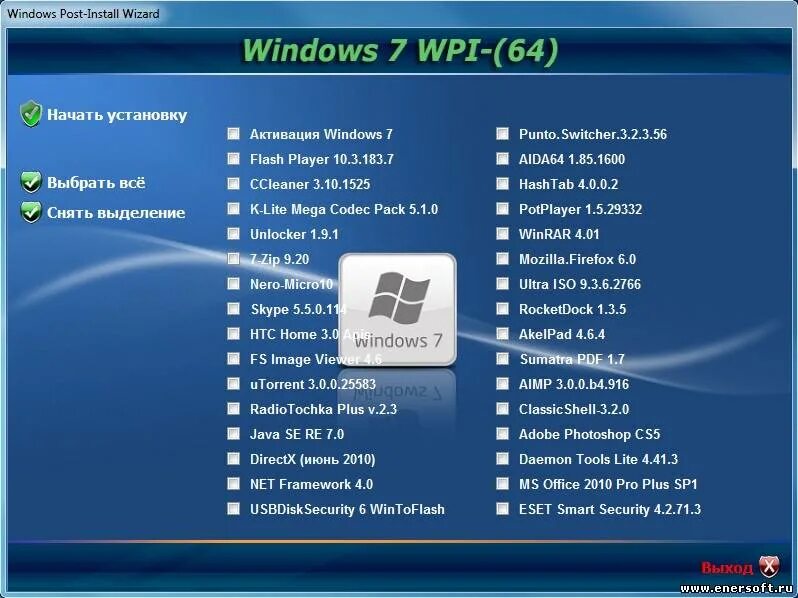Enable the Nero-Micro10 checkbox

point(234,283)
